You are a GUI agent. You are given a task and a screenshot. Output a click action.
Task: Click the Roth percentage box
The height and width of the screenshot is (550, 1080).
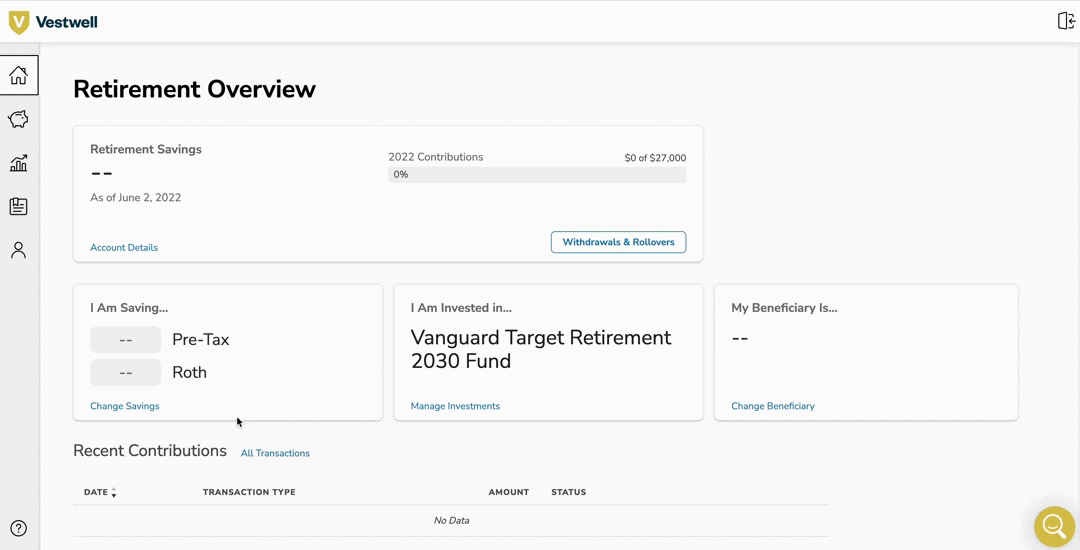point(126,373)
